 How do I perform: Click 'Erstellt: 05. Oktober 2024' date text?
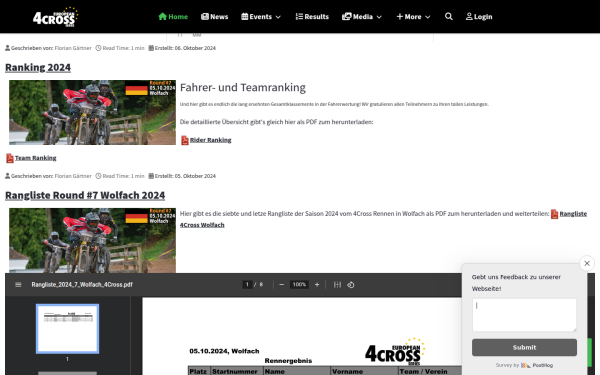click(185, 176)
